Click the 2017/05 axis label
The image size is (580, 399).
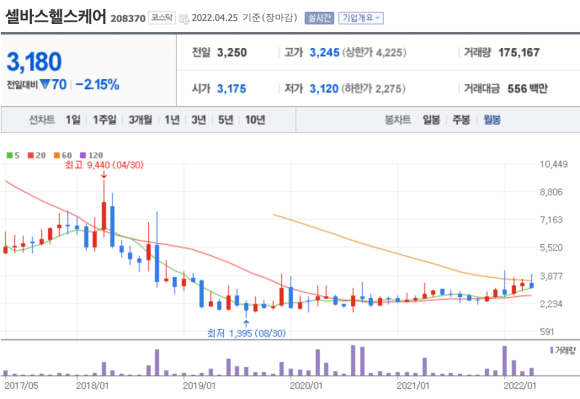point(21,386)
